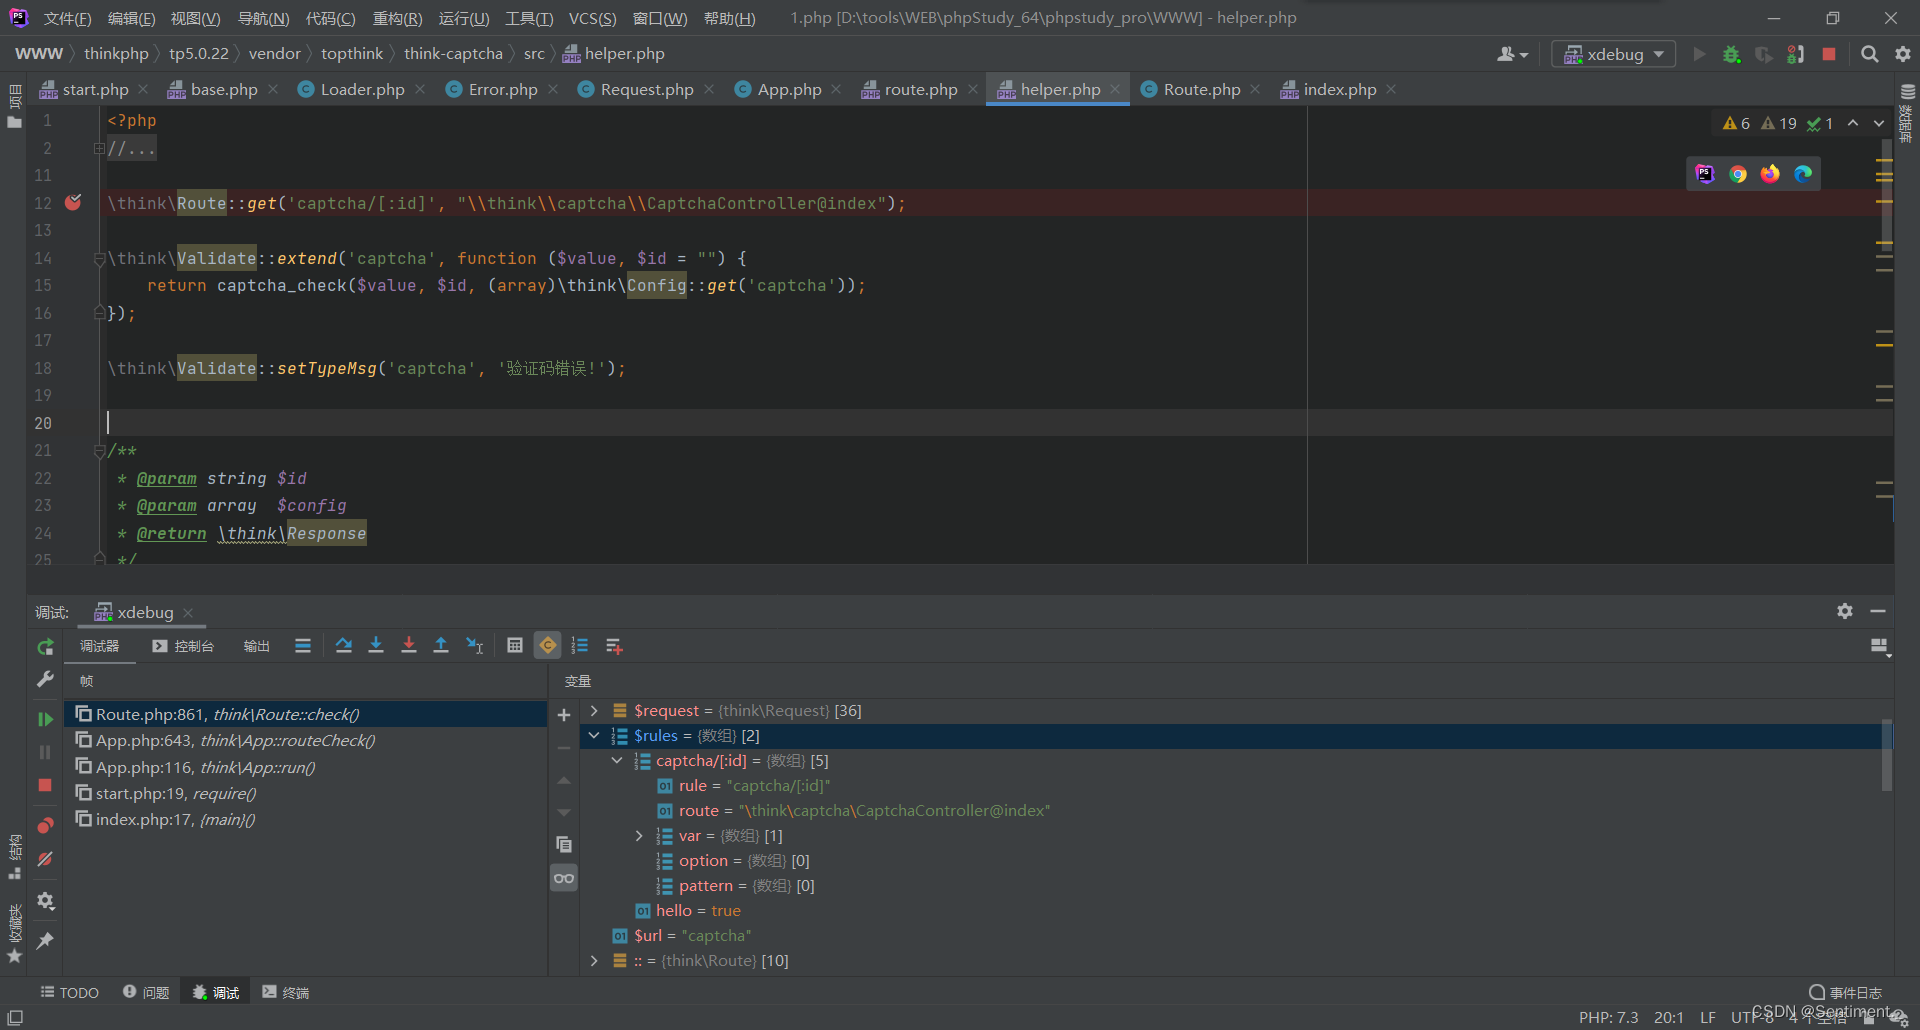Switch to Route.php editor tab
This screenshot has height=1030, width=1920.
point(1201,89)
